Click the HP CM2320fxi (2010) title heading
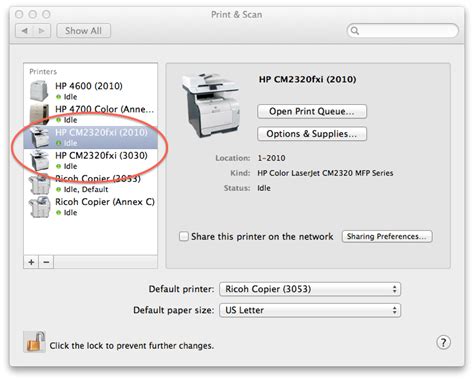 (308, 79)
